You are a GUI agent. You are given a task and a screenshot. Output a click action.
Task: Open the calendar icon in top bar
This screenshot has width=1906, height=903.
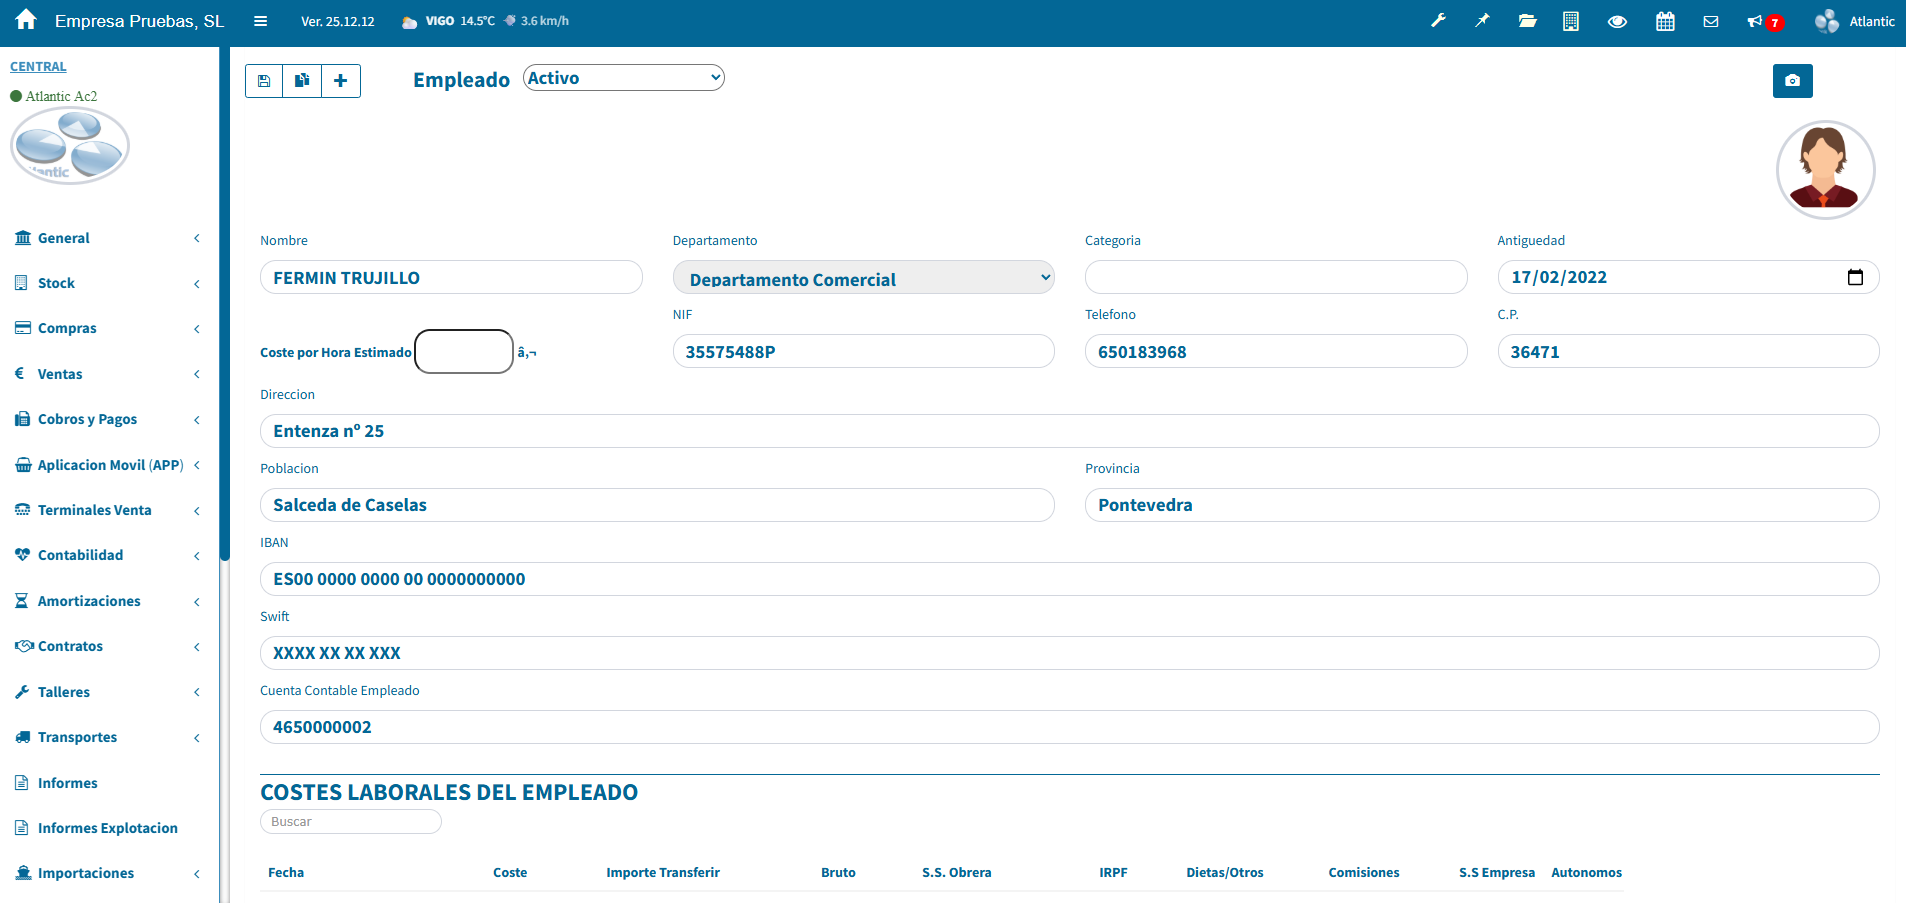(1665, 21)
